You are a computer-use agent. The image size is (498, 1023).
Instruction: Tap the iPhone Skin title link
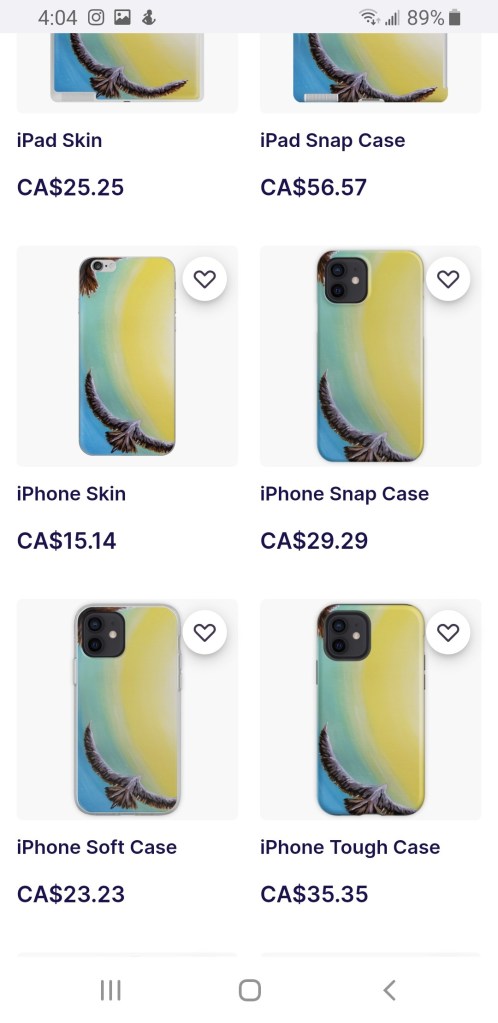click(71, 494)
